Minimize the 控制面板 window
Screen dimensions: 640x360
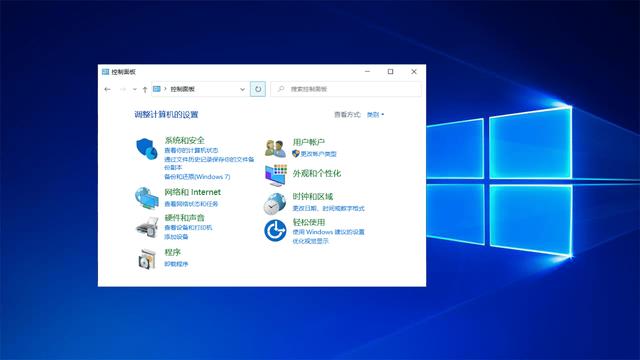pos(367,71)
